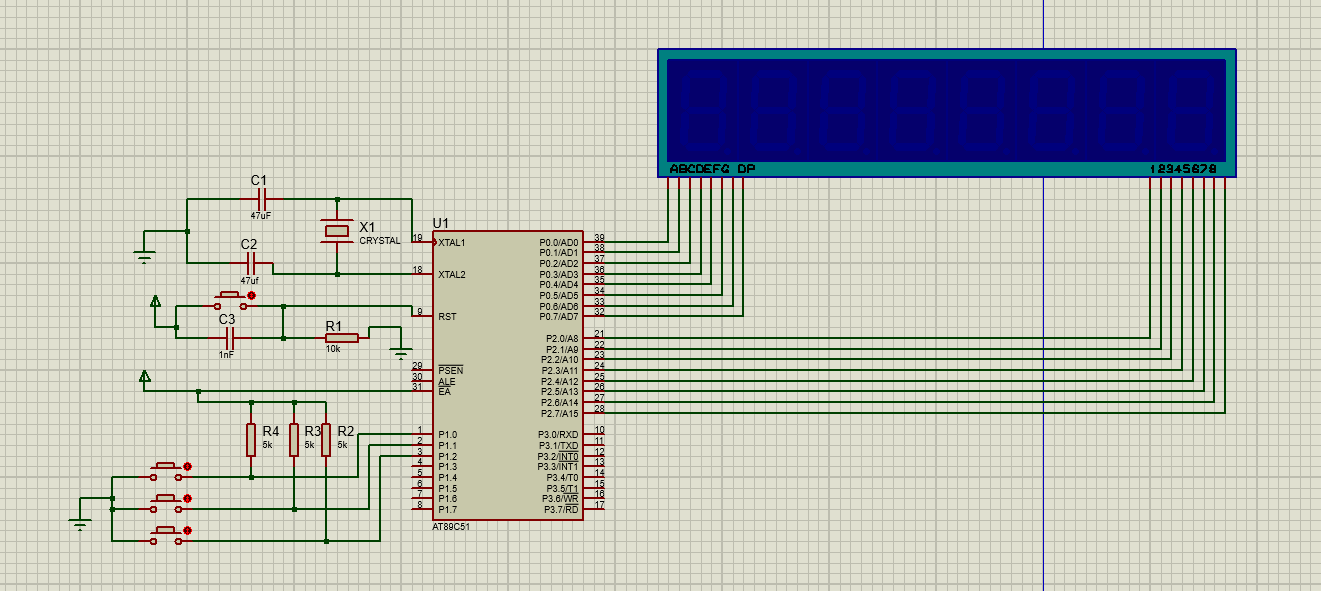Click the XTAL1 pin label
1321x591 pixels.
452,243
